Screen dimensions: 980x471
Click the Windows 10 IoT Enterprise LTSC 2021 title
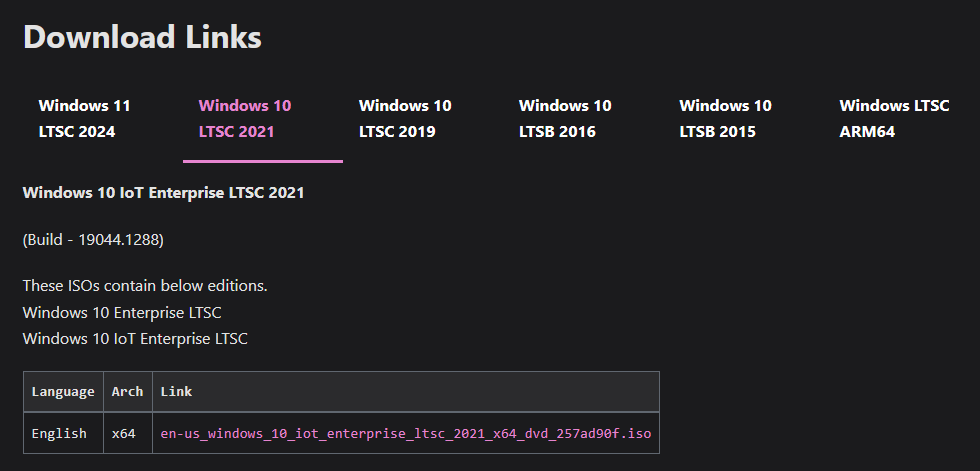163,192
